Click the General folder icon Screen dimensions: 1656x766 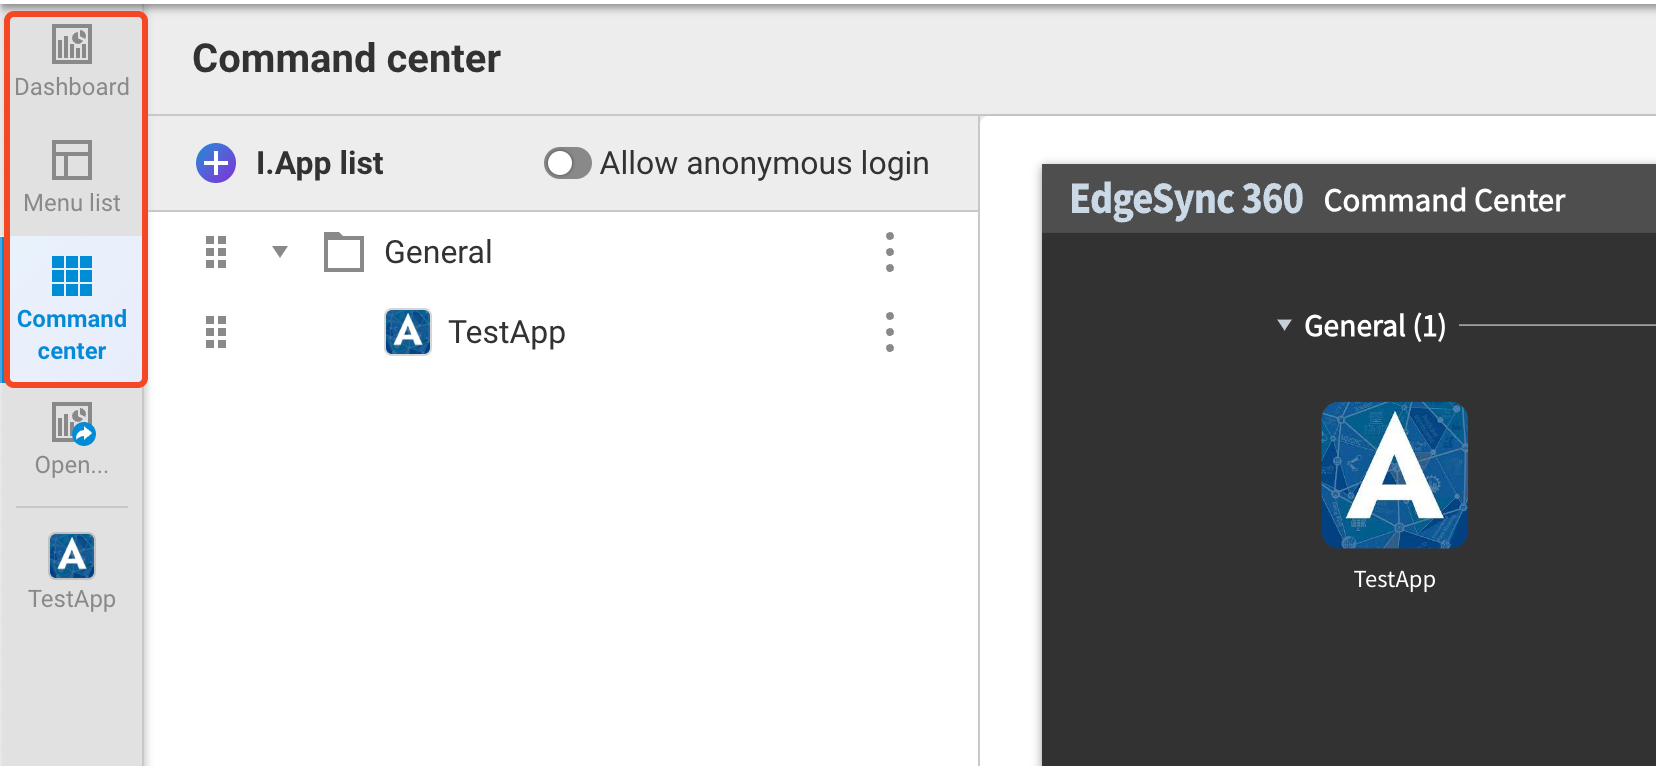[343, 252]
